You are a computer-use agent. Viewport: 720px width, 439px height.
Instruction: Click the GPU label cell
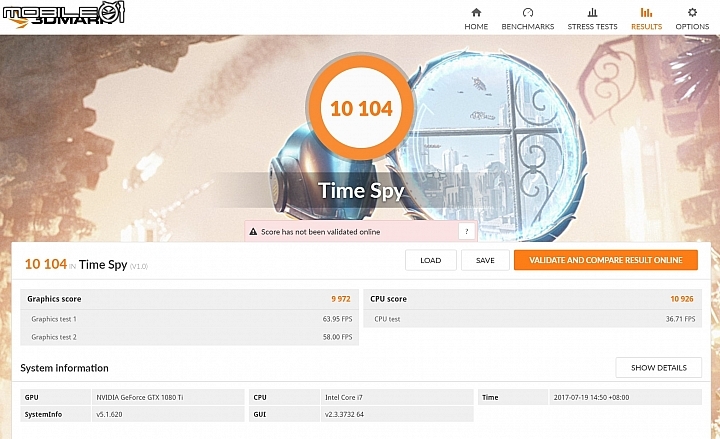[x=56, y=397]
